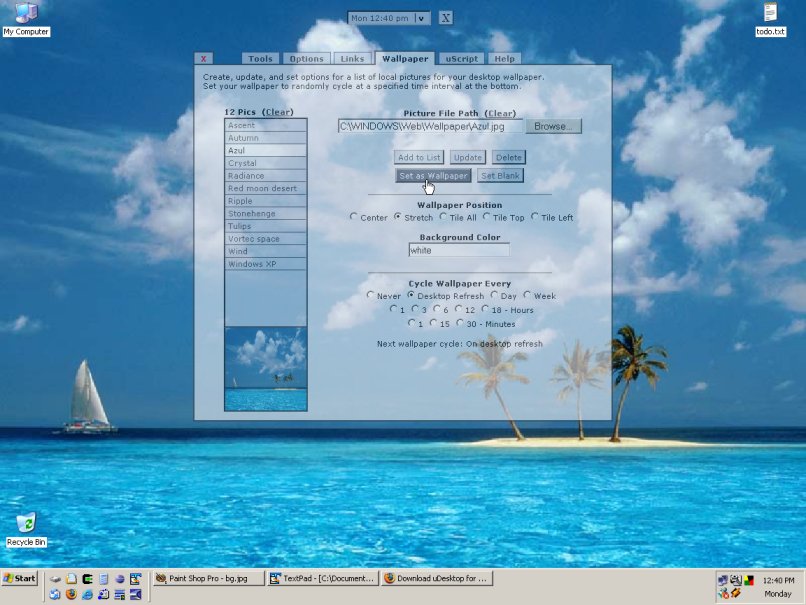Close the uDesktop panel with red X
This screenshot has height=605, width=806.
(204, 59)
